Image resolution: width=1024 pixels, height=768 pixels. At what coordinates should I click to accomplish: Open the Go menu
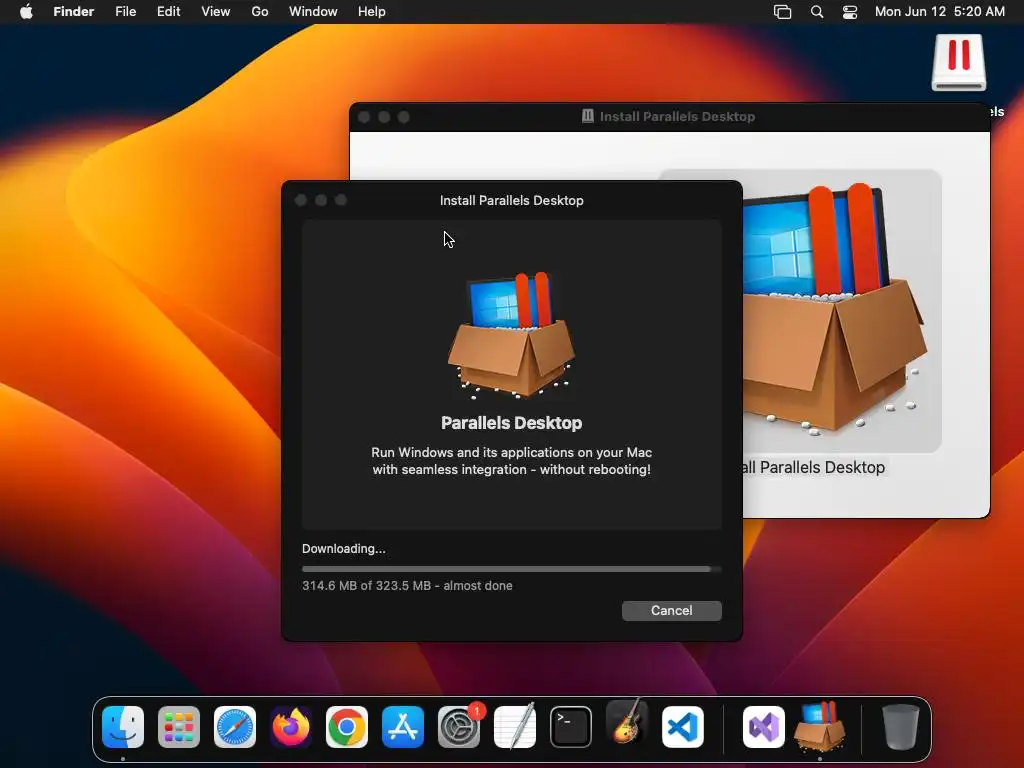(x=260, y=12)
